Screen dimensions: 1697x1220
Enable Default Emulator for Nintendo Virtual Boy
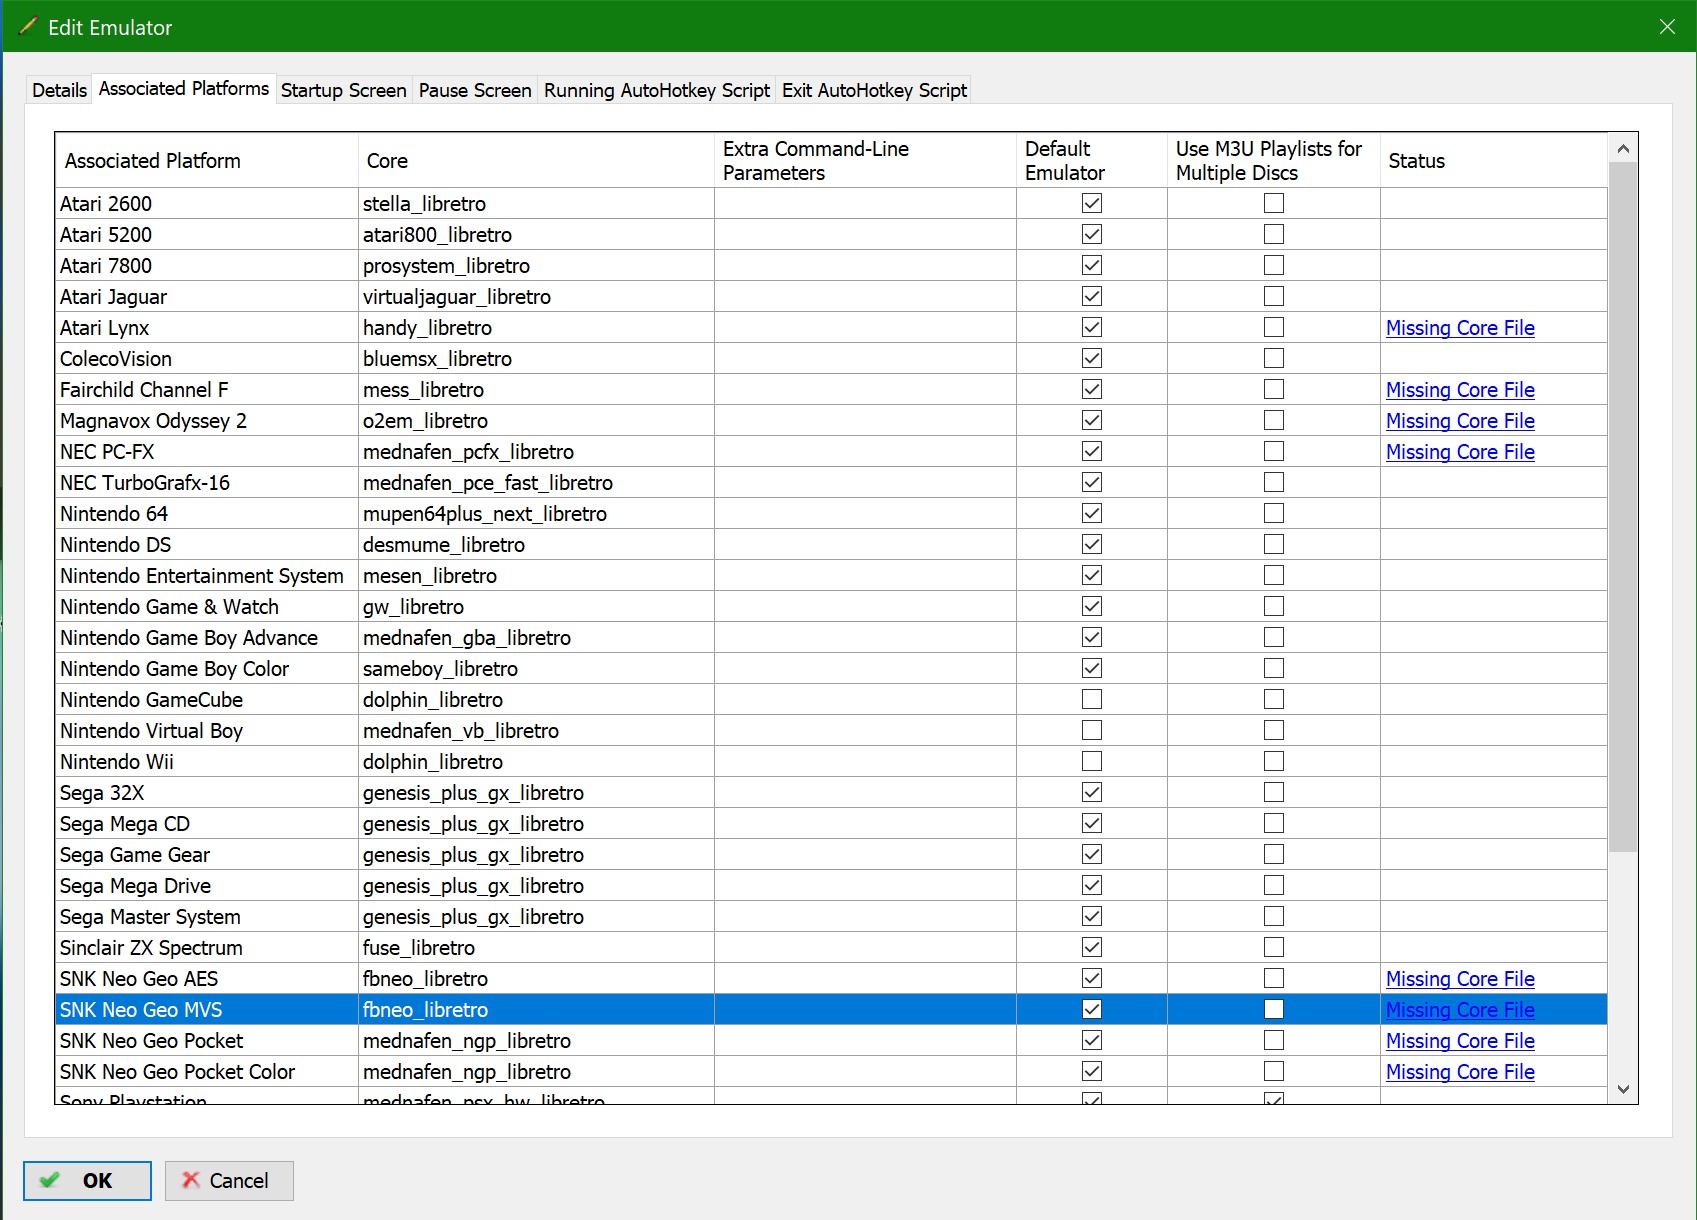(x=1092, y=730)
